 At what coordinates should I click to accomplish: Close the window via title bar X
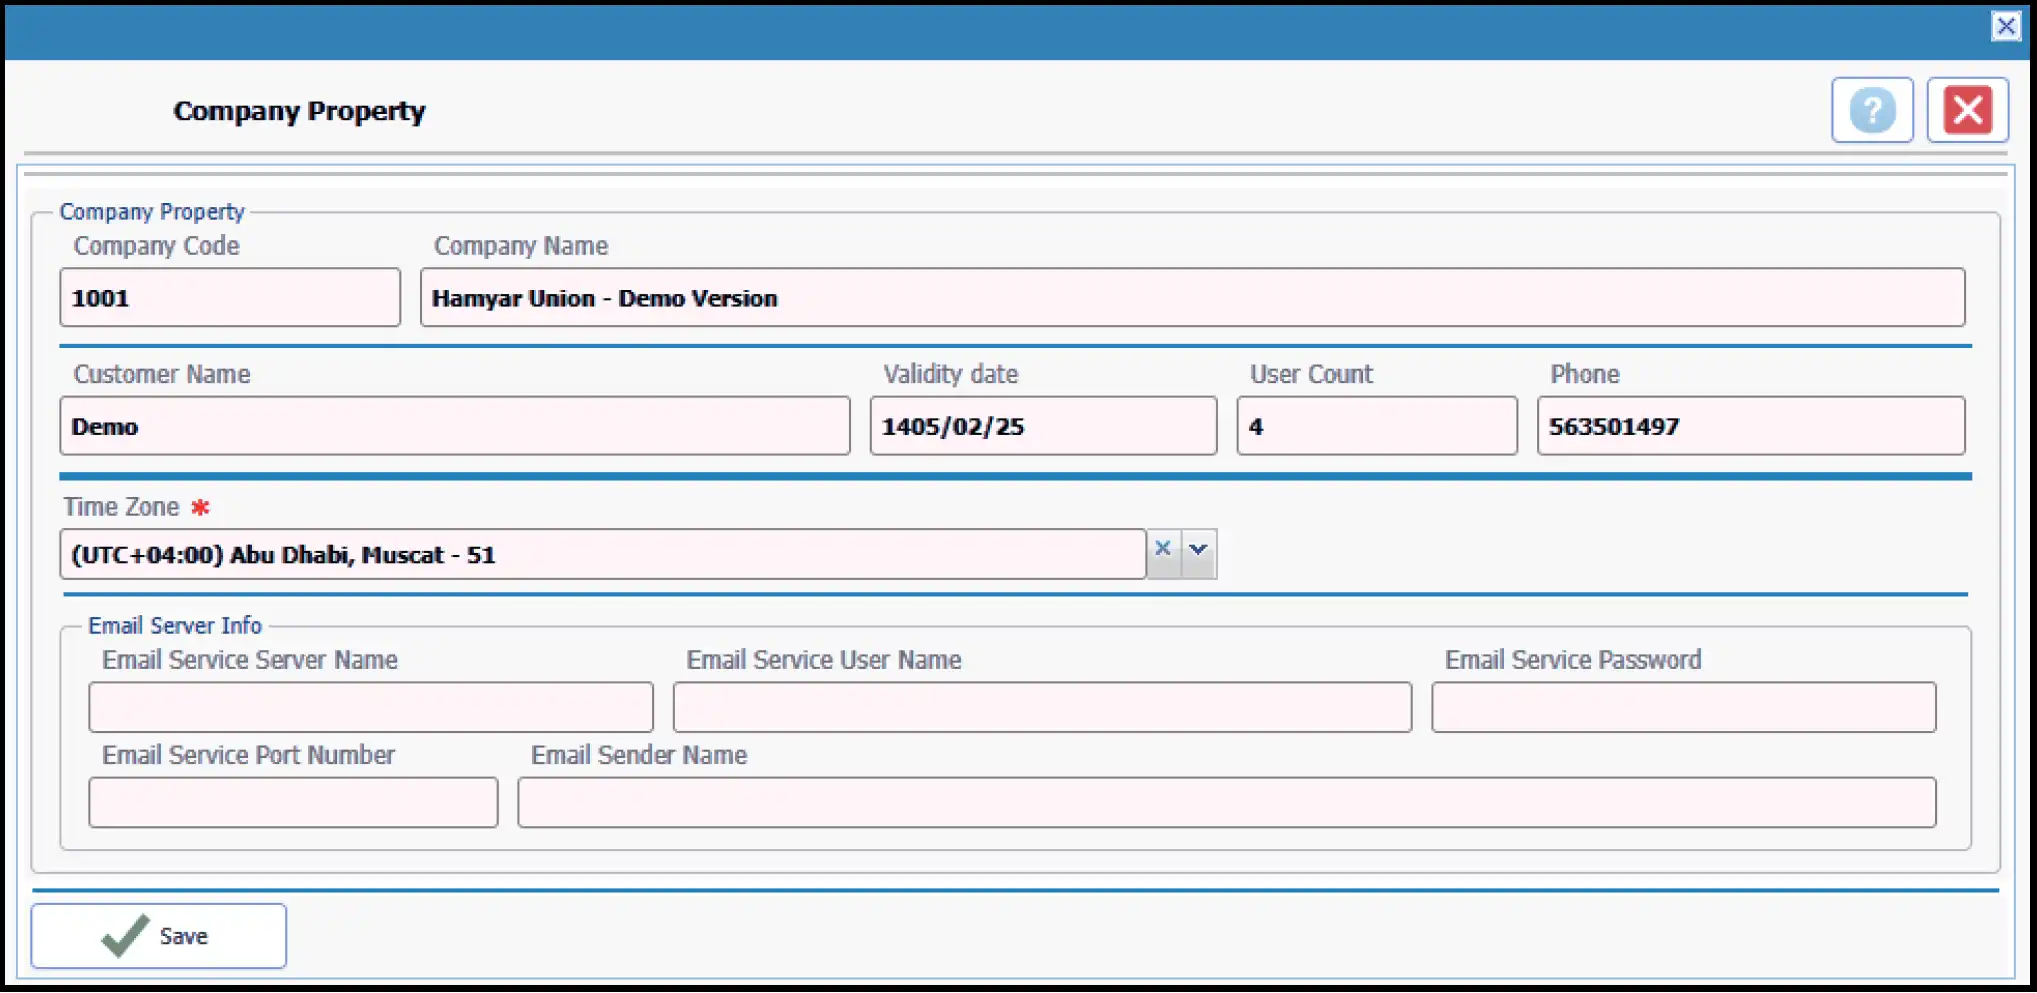tap(2005, 26)
